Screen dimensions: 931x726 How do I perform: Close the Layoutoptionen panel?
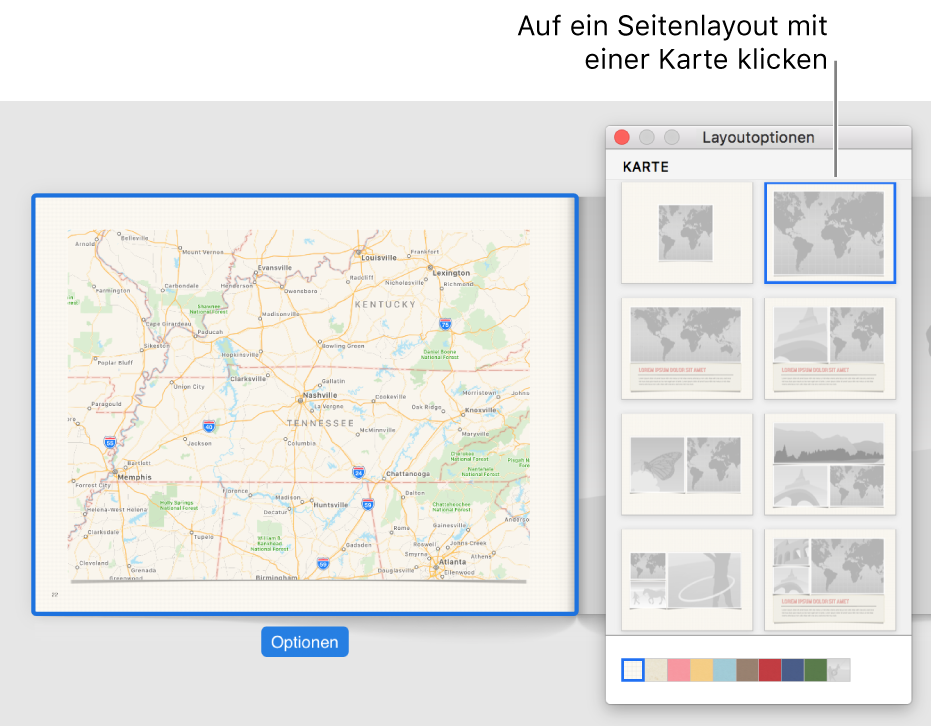(621, 137)
